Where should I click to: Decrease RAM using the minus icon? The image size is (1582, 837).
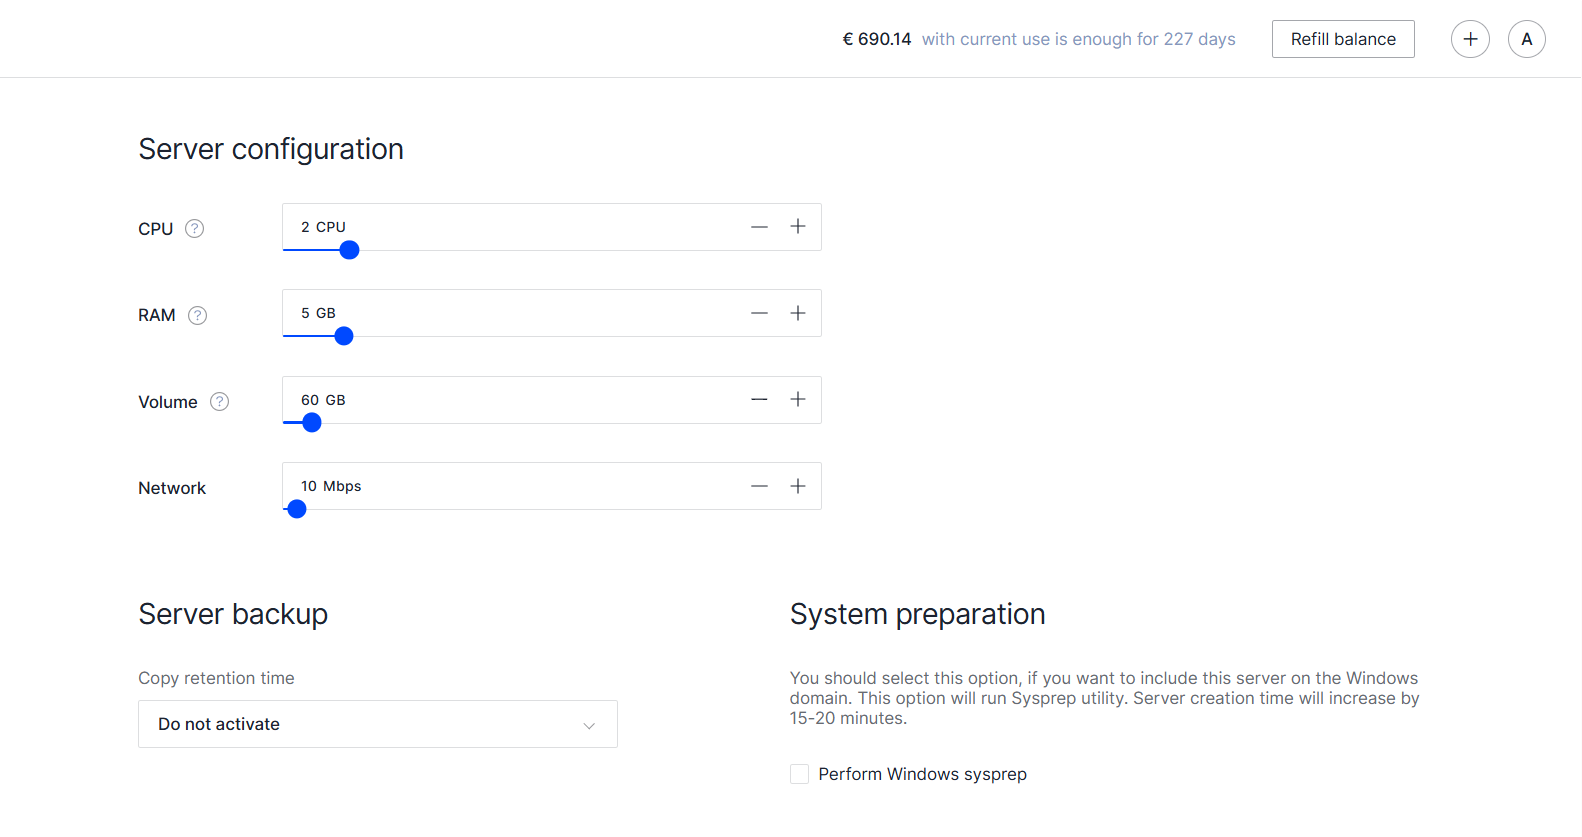tap(759, 313)
